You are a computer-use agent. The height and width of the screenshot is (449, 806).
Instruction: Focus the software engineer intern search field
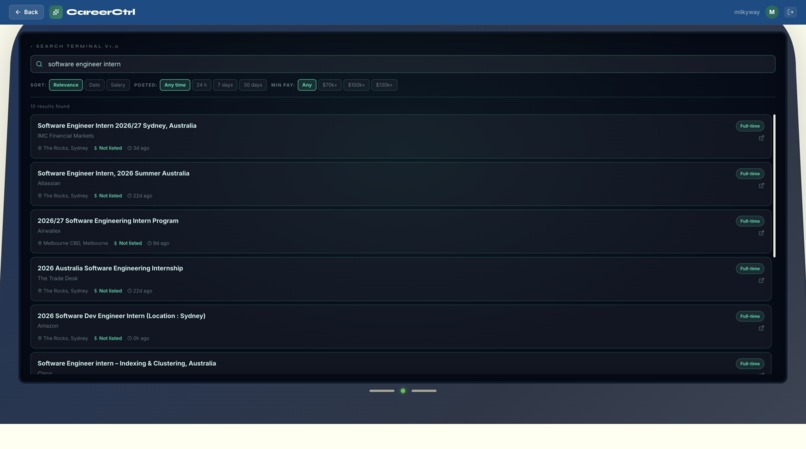pyautogui.click(x=402, y=64)
